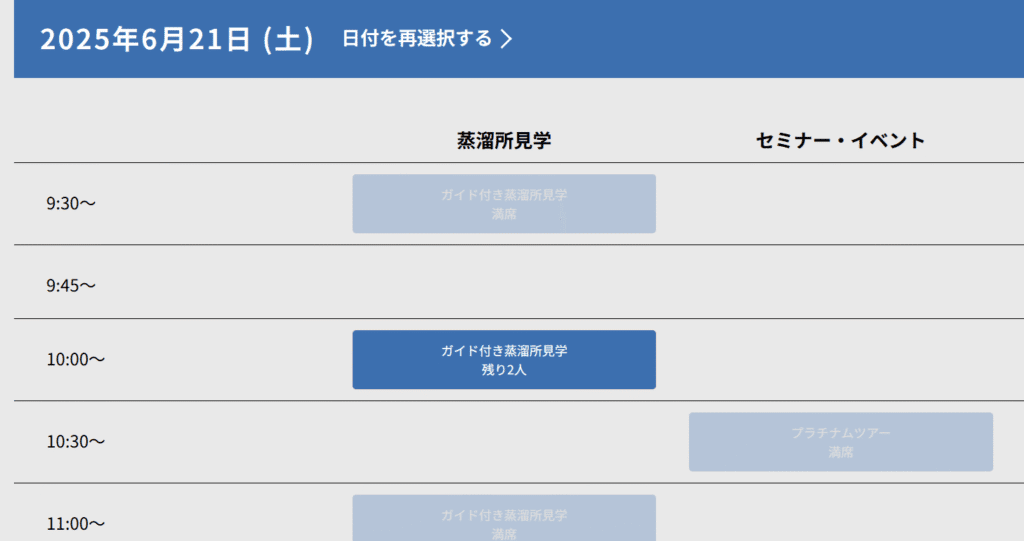Screen dimensions: 1024x541
Task: Click the empty セミナー・イベント cell at 9:45
Action: click(840, 282)
